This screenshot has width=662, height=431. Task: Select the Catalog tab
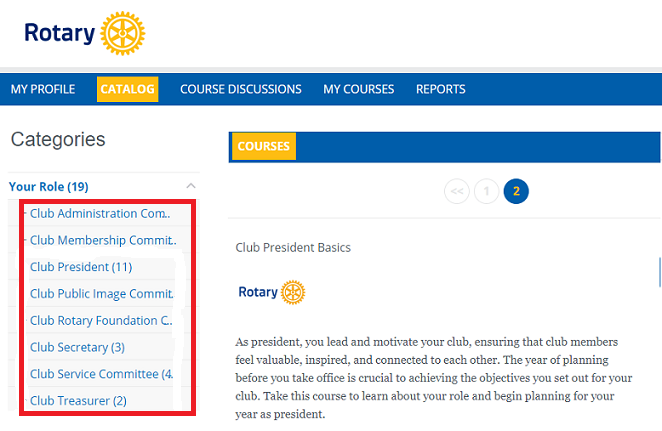pyautogui.click(x=127, y=89)
